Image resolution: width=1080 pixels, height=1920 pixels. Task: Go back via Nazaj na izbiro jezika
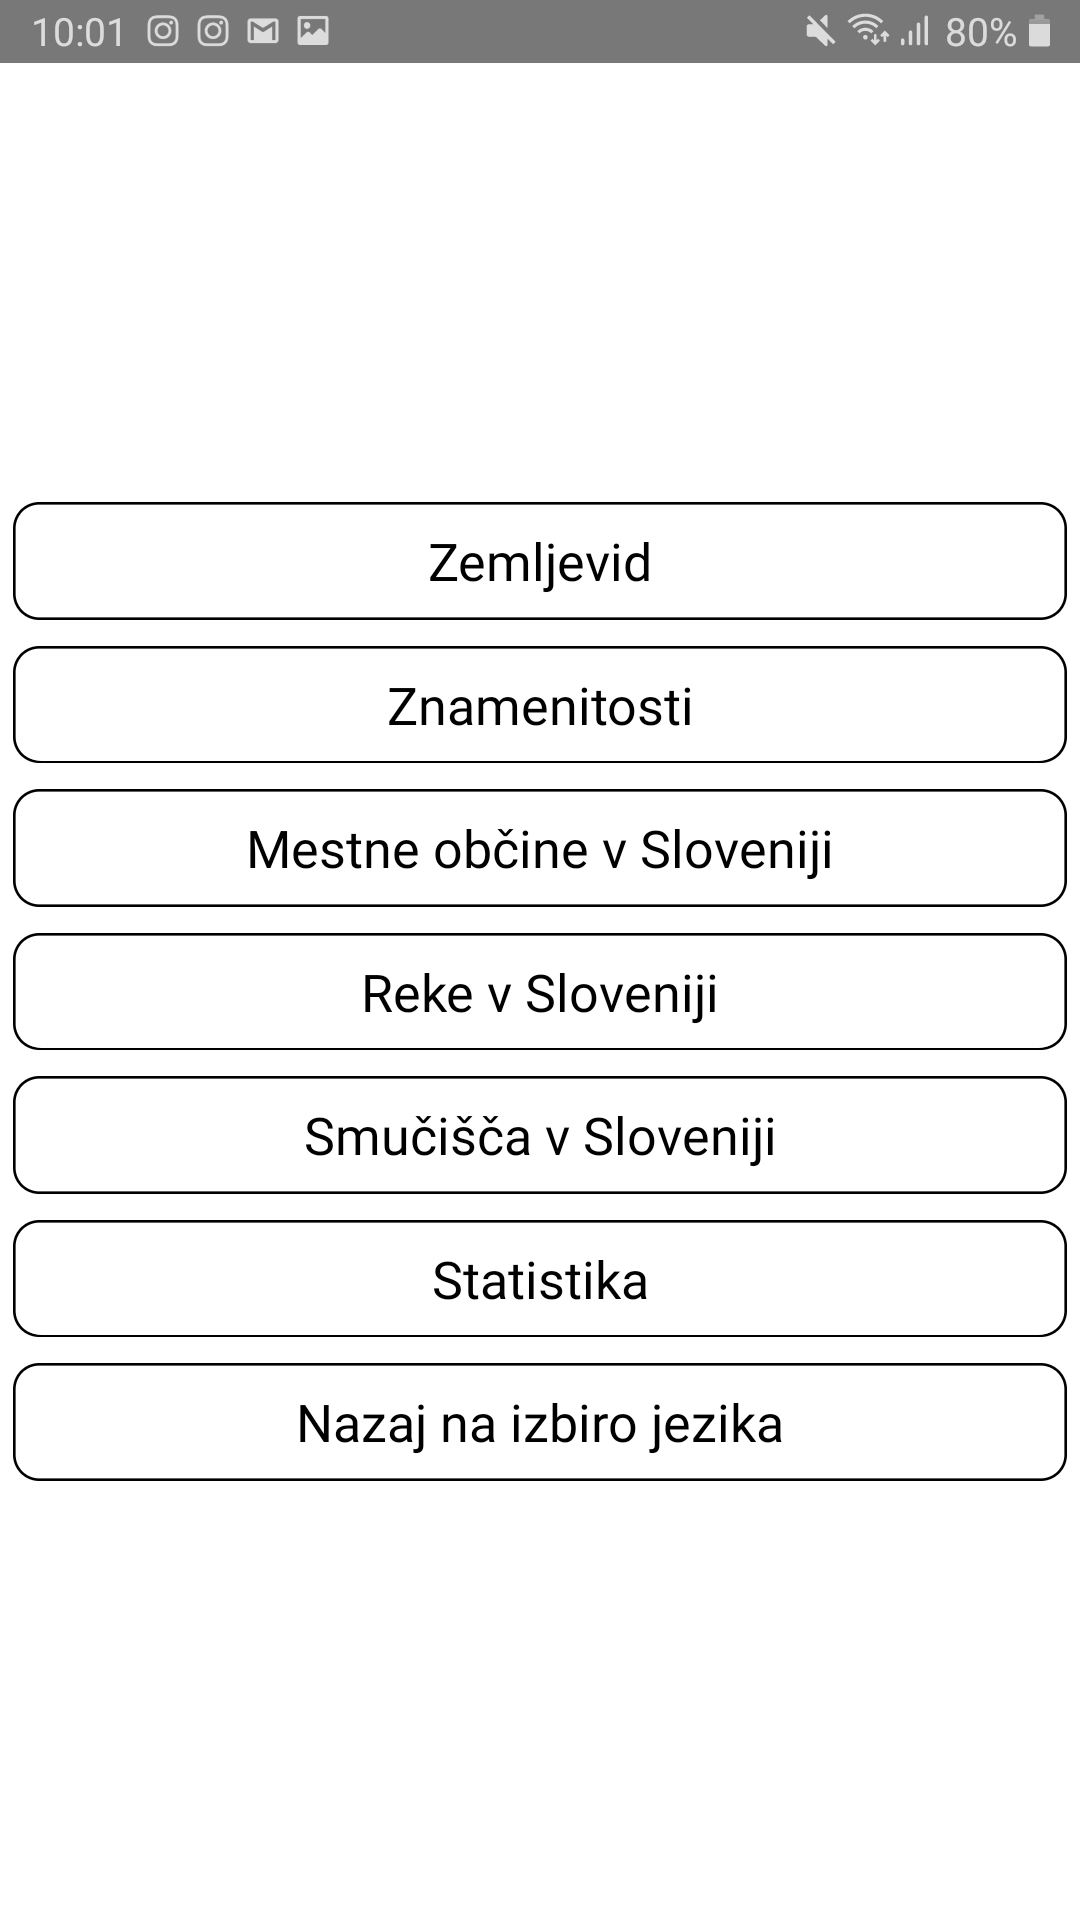[540, 1423]
